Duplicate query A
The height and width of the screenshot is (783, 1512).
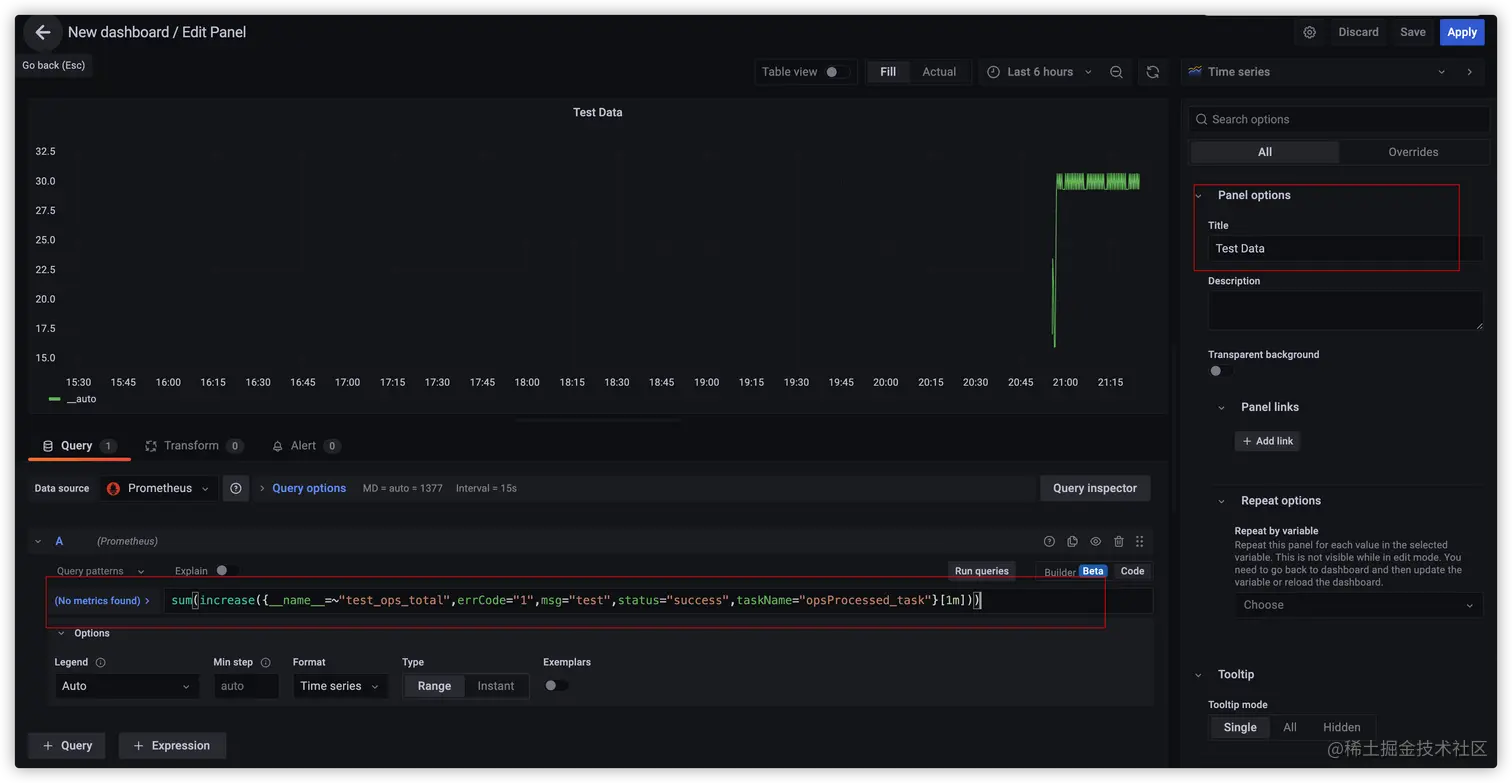[x=1072, y=541]
